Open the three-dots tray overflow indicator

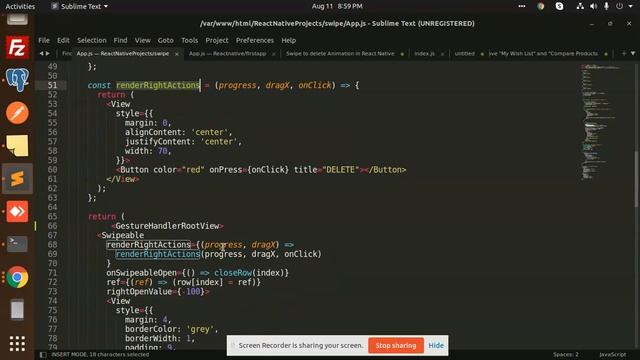point(522,6)
